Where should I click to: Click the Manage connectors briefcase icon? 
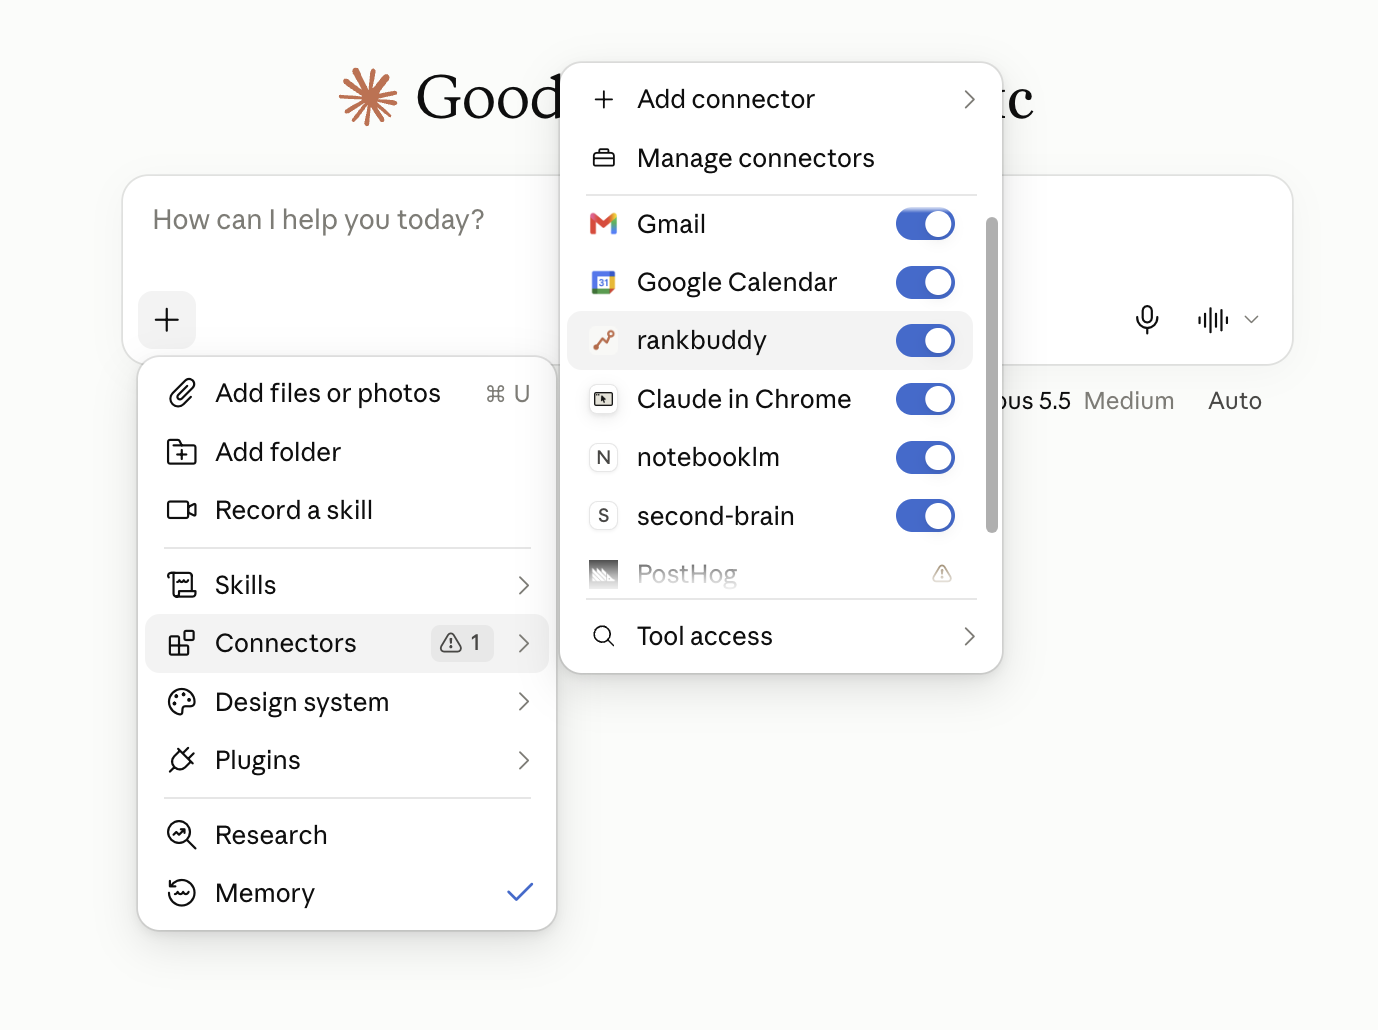click(604, 158)
